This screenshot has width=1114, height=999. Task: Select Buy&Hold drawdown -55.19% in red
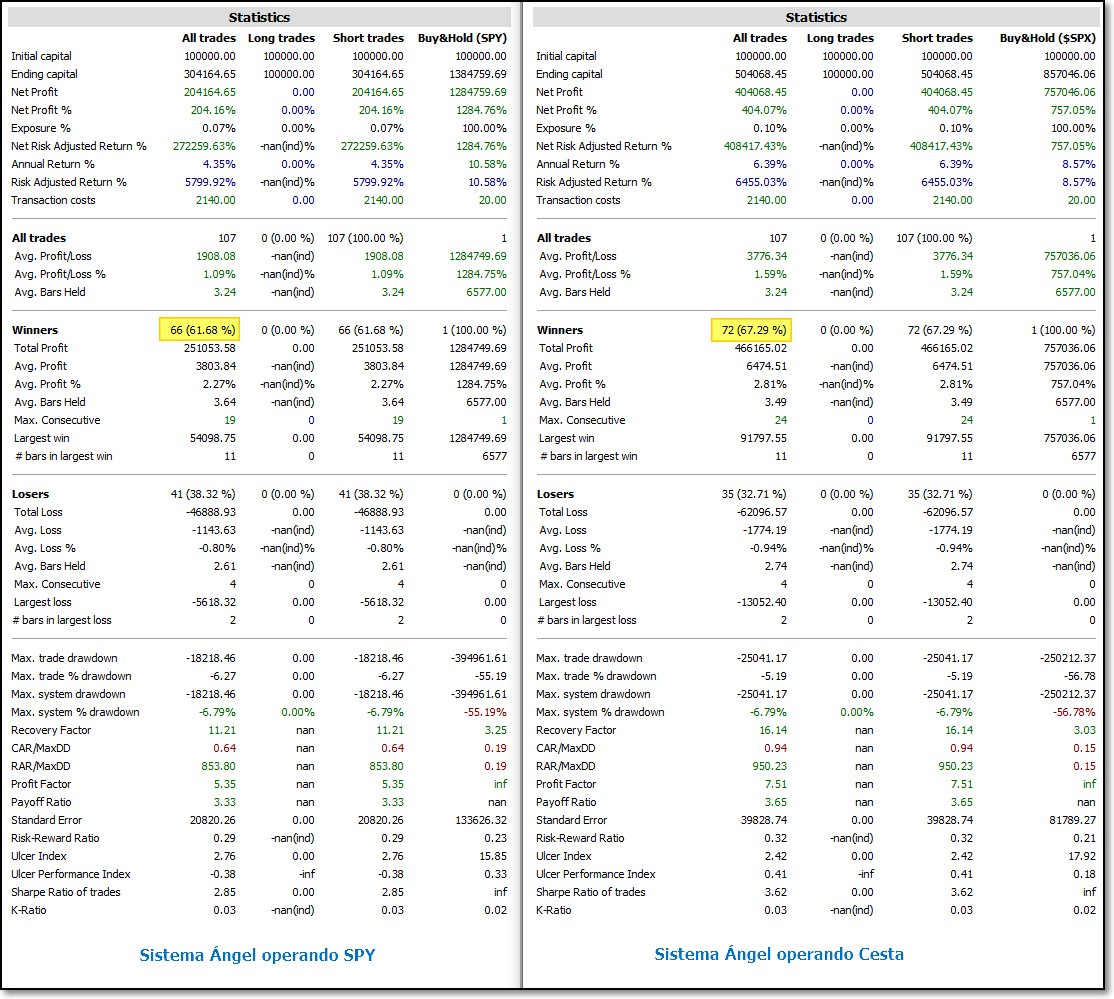pos(485,712)
